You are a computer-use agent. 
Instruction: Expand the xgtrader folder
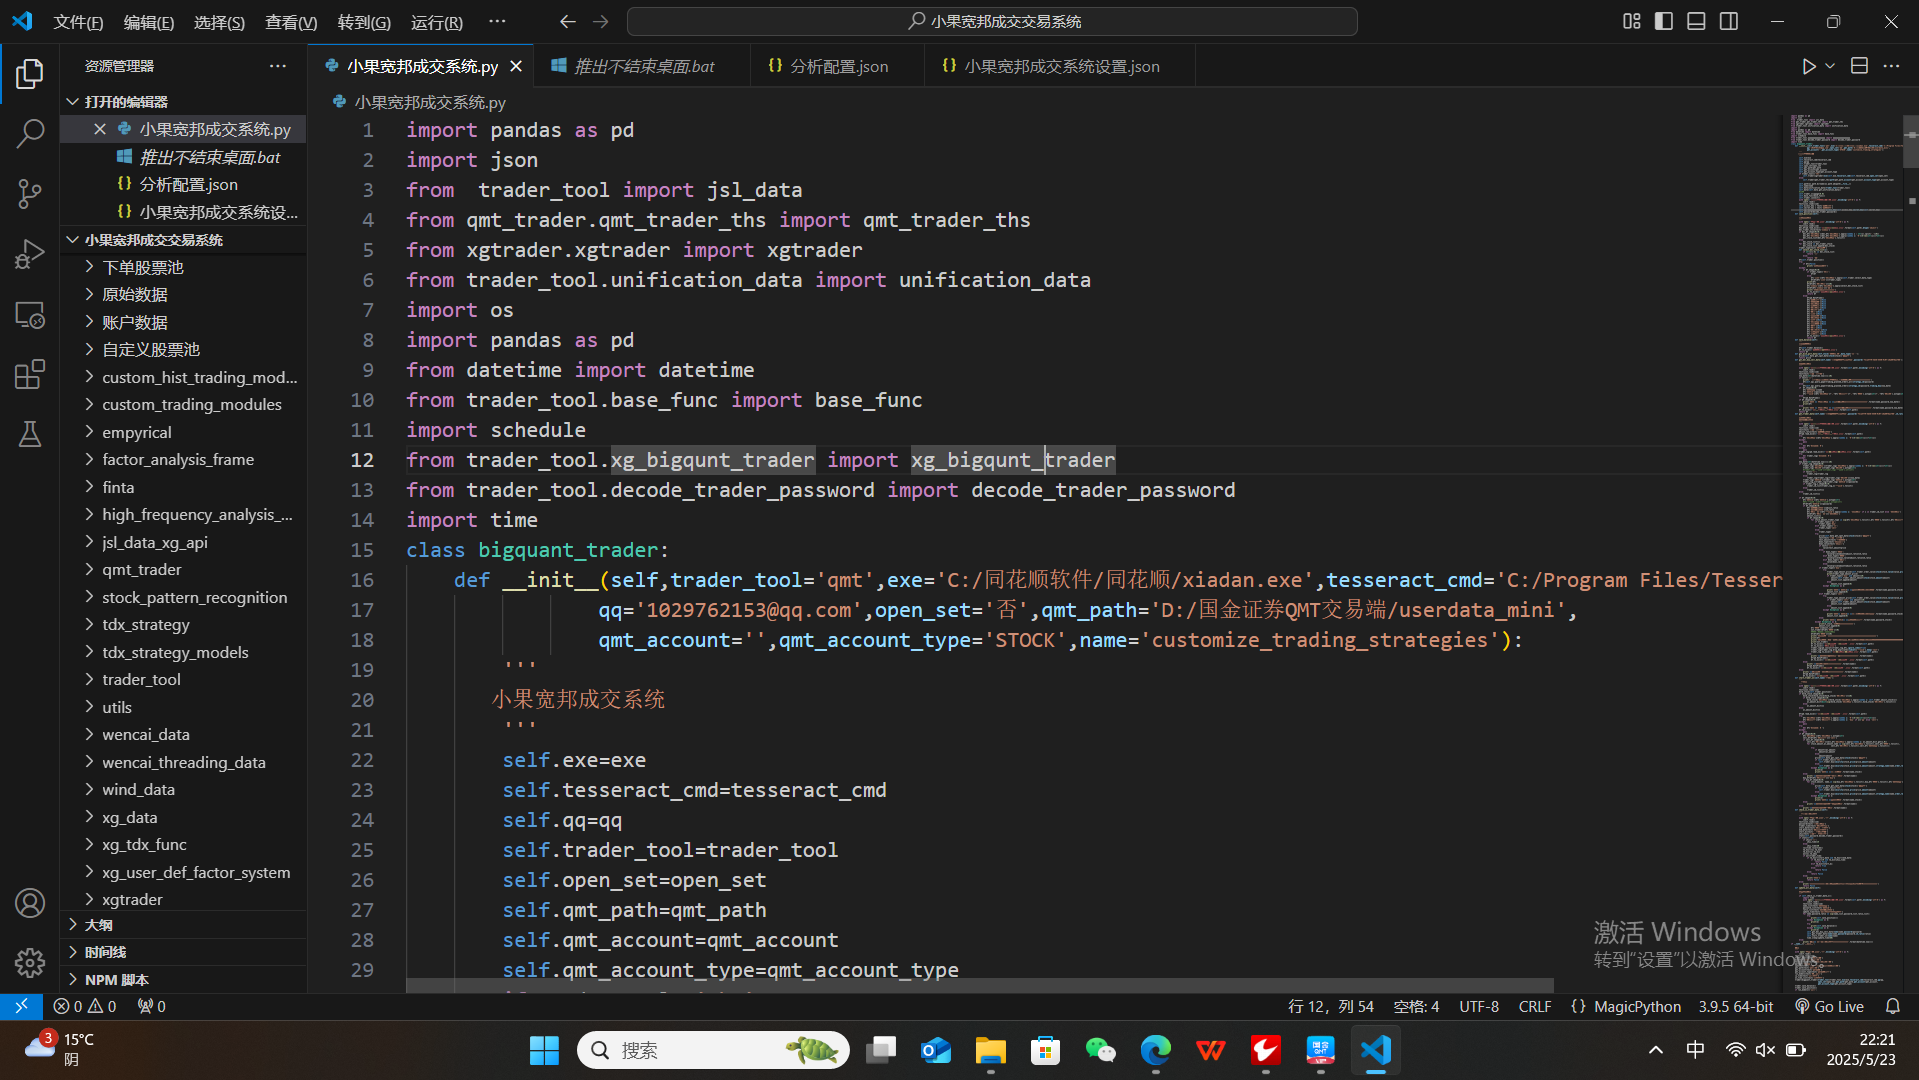tap(183, 899)
